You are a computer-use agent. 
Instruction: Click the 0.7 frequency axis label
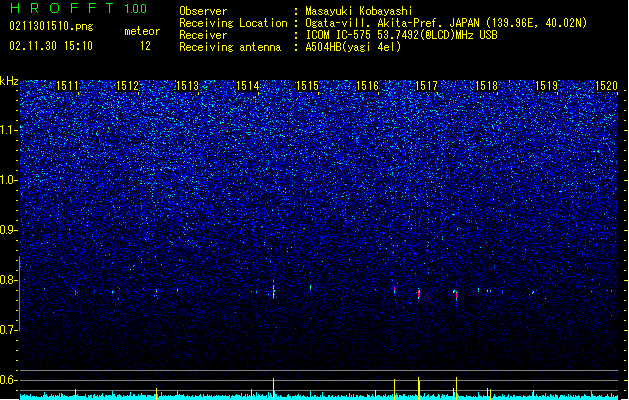pyautogui.click(x=9, y=330)
